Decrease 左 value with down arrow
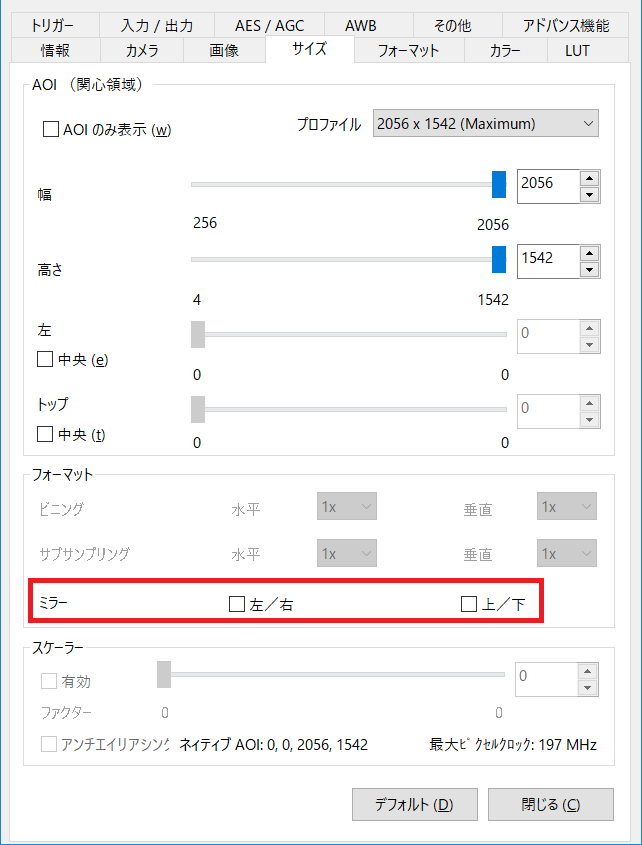 tap(590, 344)
